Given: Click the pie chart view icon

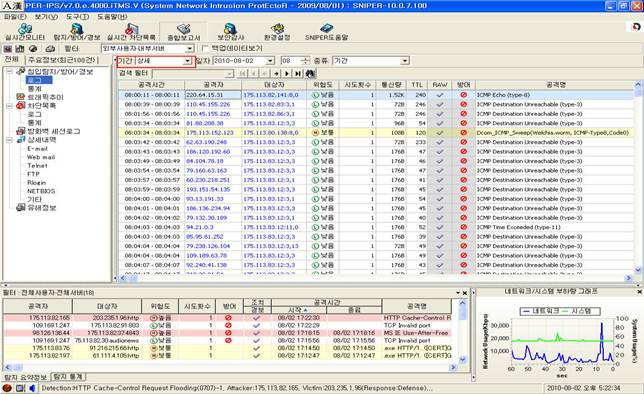Looking at the screenshot, I should (33, 48).
